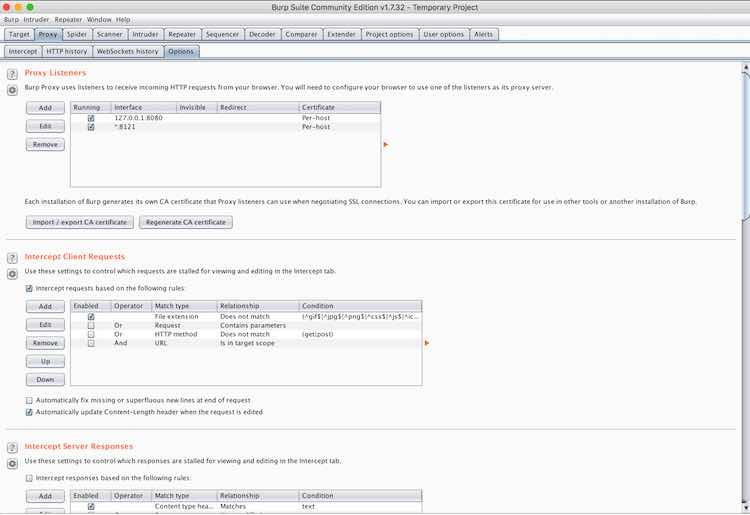750x515 pixels.
Task: Click the Certificate column header in listeners
Action: pyautogui.click(x=340, y=107)
